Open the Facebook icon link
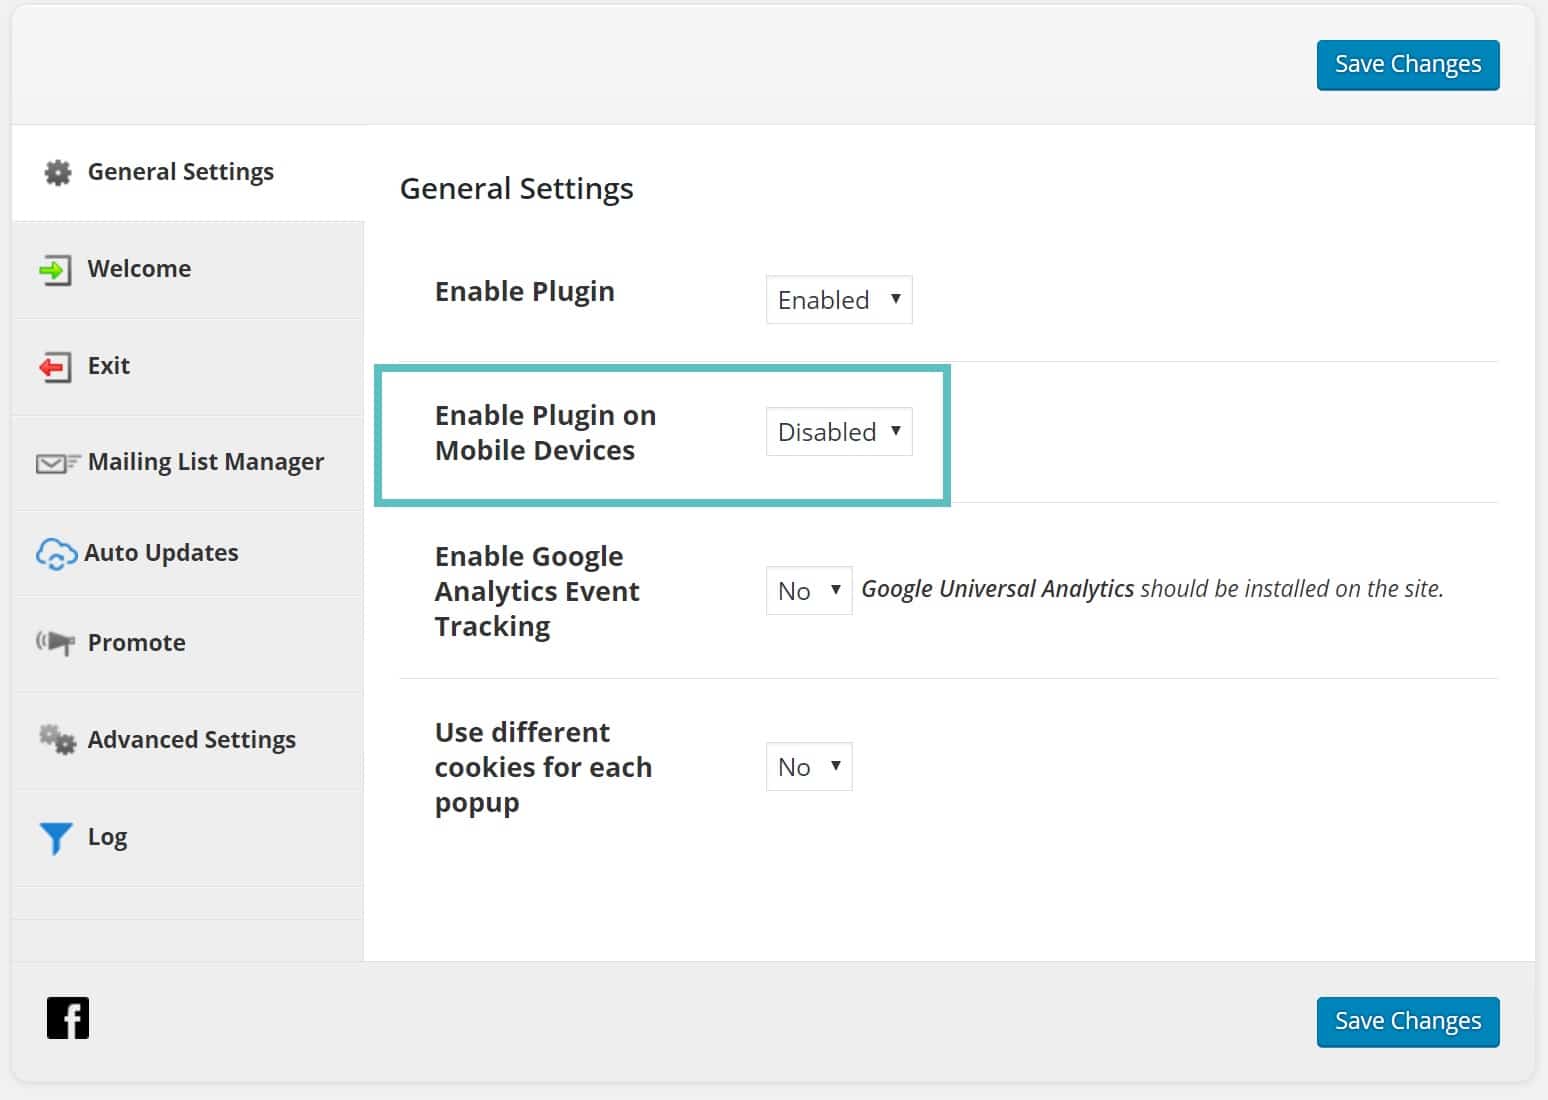This screenshot has width=1548, height=1100. tap(68, 1018)
